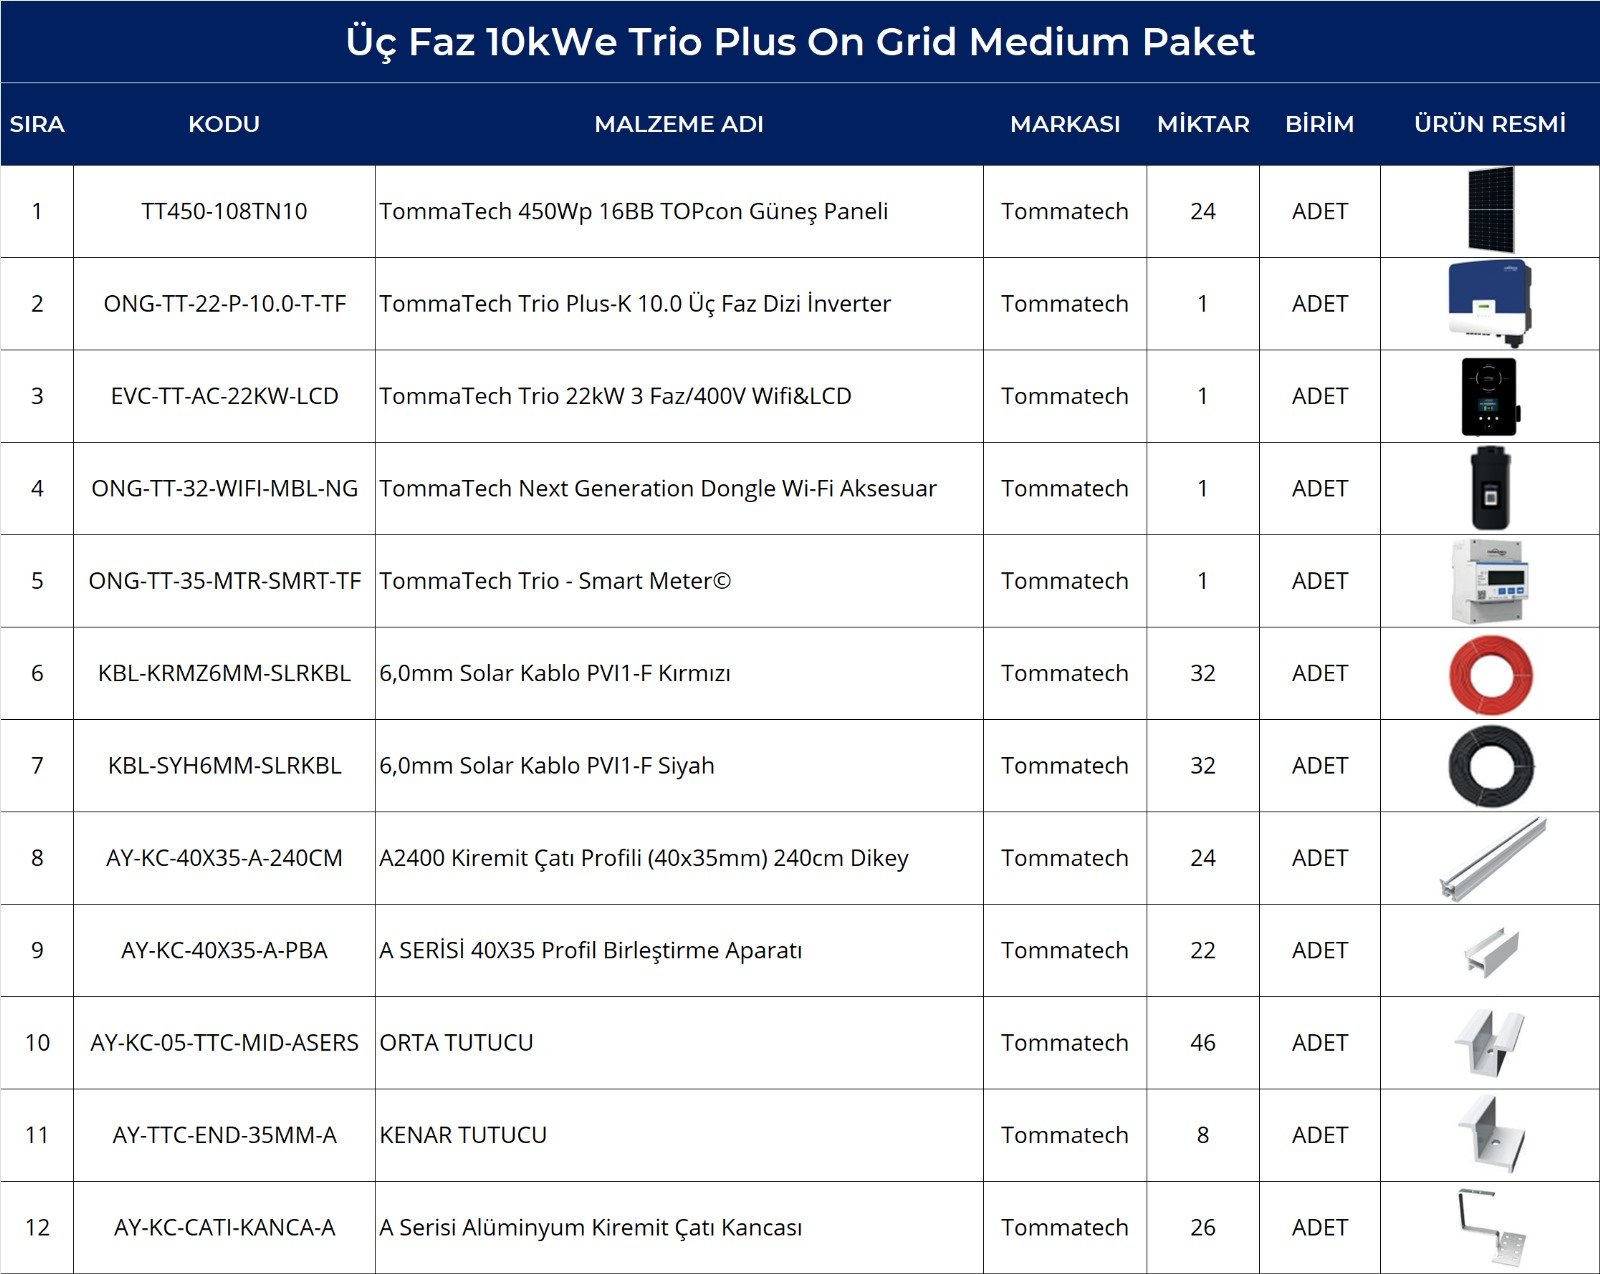Screen dimensions: 1600x1274
Task: Click quantity 32 in Kırmızı cable row
Action: [1203, 673]
